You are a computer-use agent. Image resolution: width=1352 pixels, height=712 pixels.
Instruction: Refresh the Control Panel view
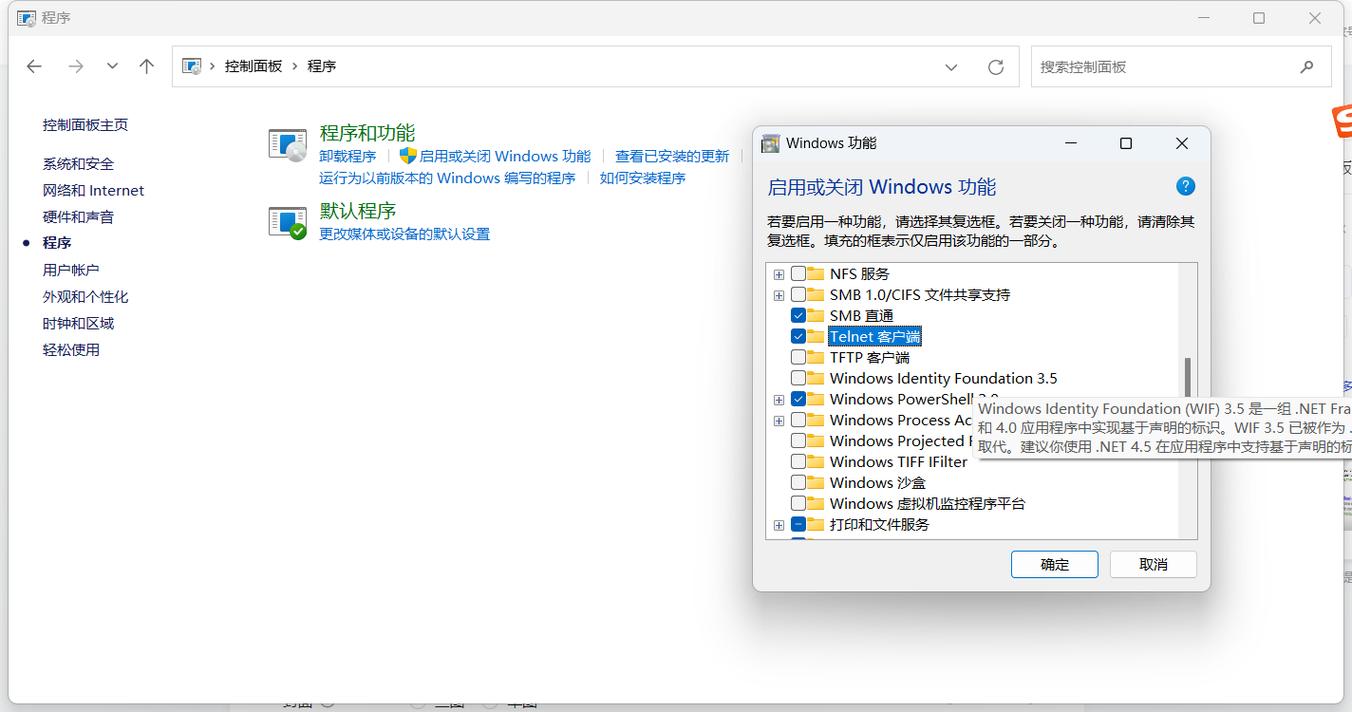click(995, 67)
